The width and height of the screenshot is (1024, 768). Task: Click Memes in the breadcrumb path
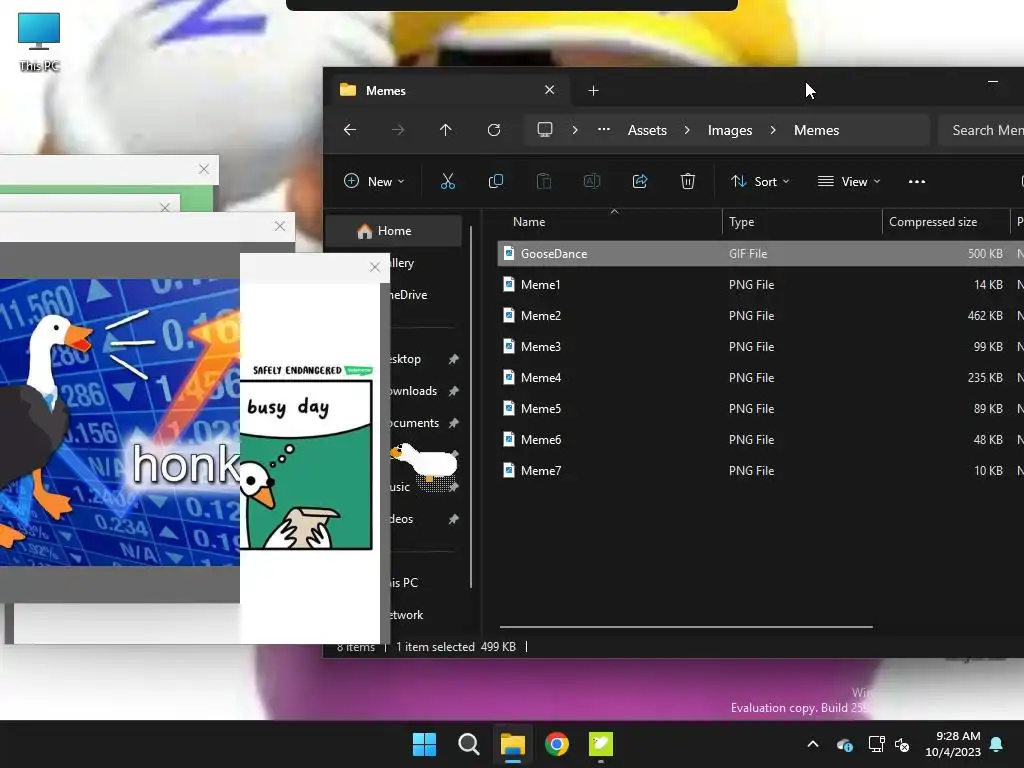point(816,130)
